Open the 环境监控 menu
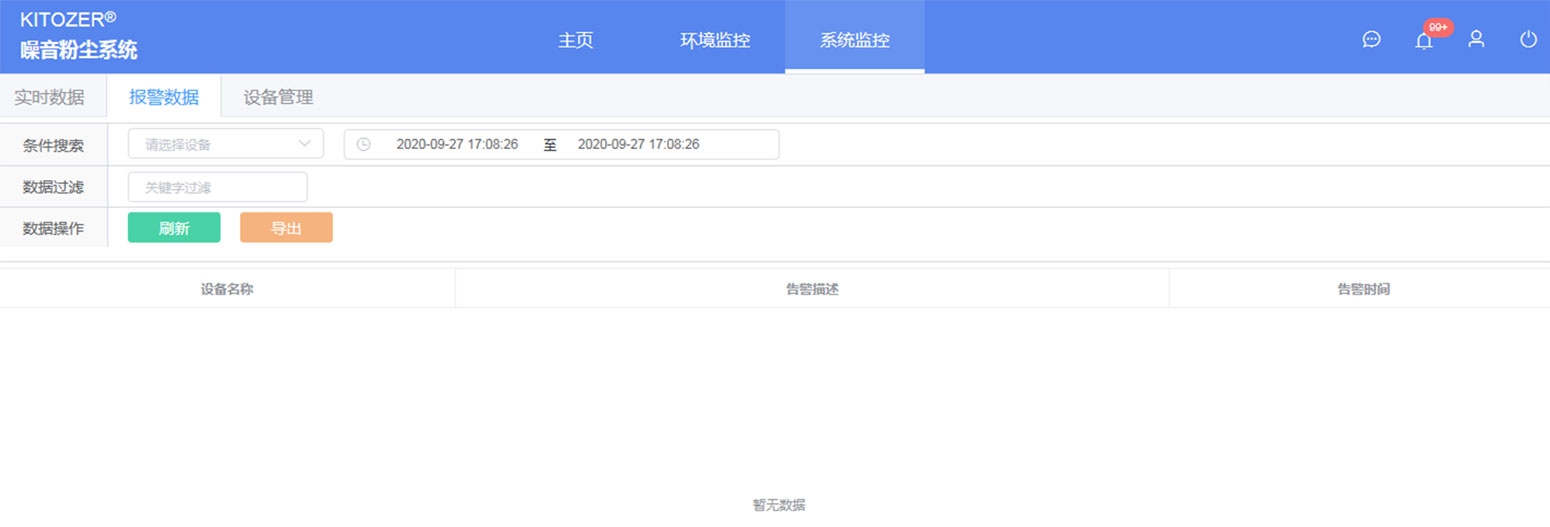This screenshot has height=527, width=1550. (715, 41)
